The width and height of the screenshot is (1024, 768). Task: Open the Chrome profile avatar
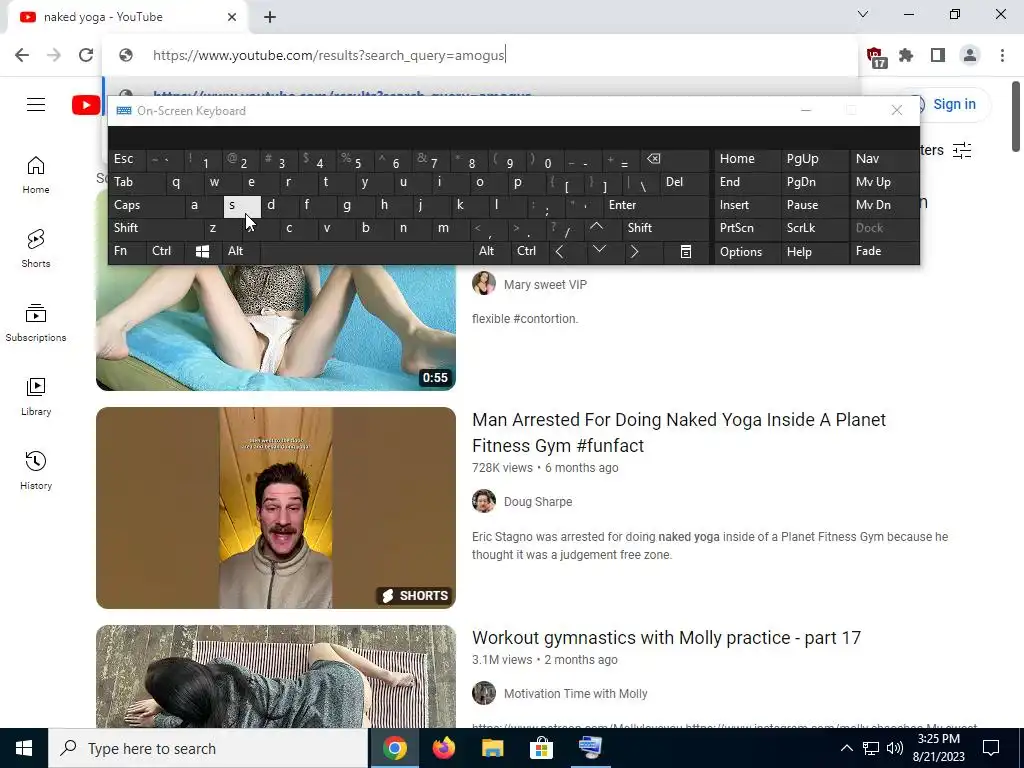point(970,55)
